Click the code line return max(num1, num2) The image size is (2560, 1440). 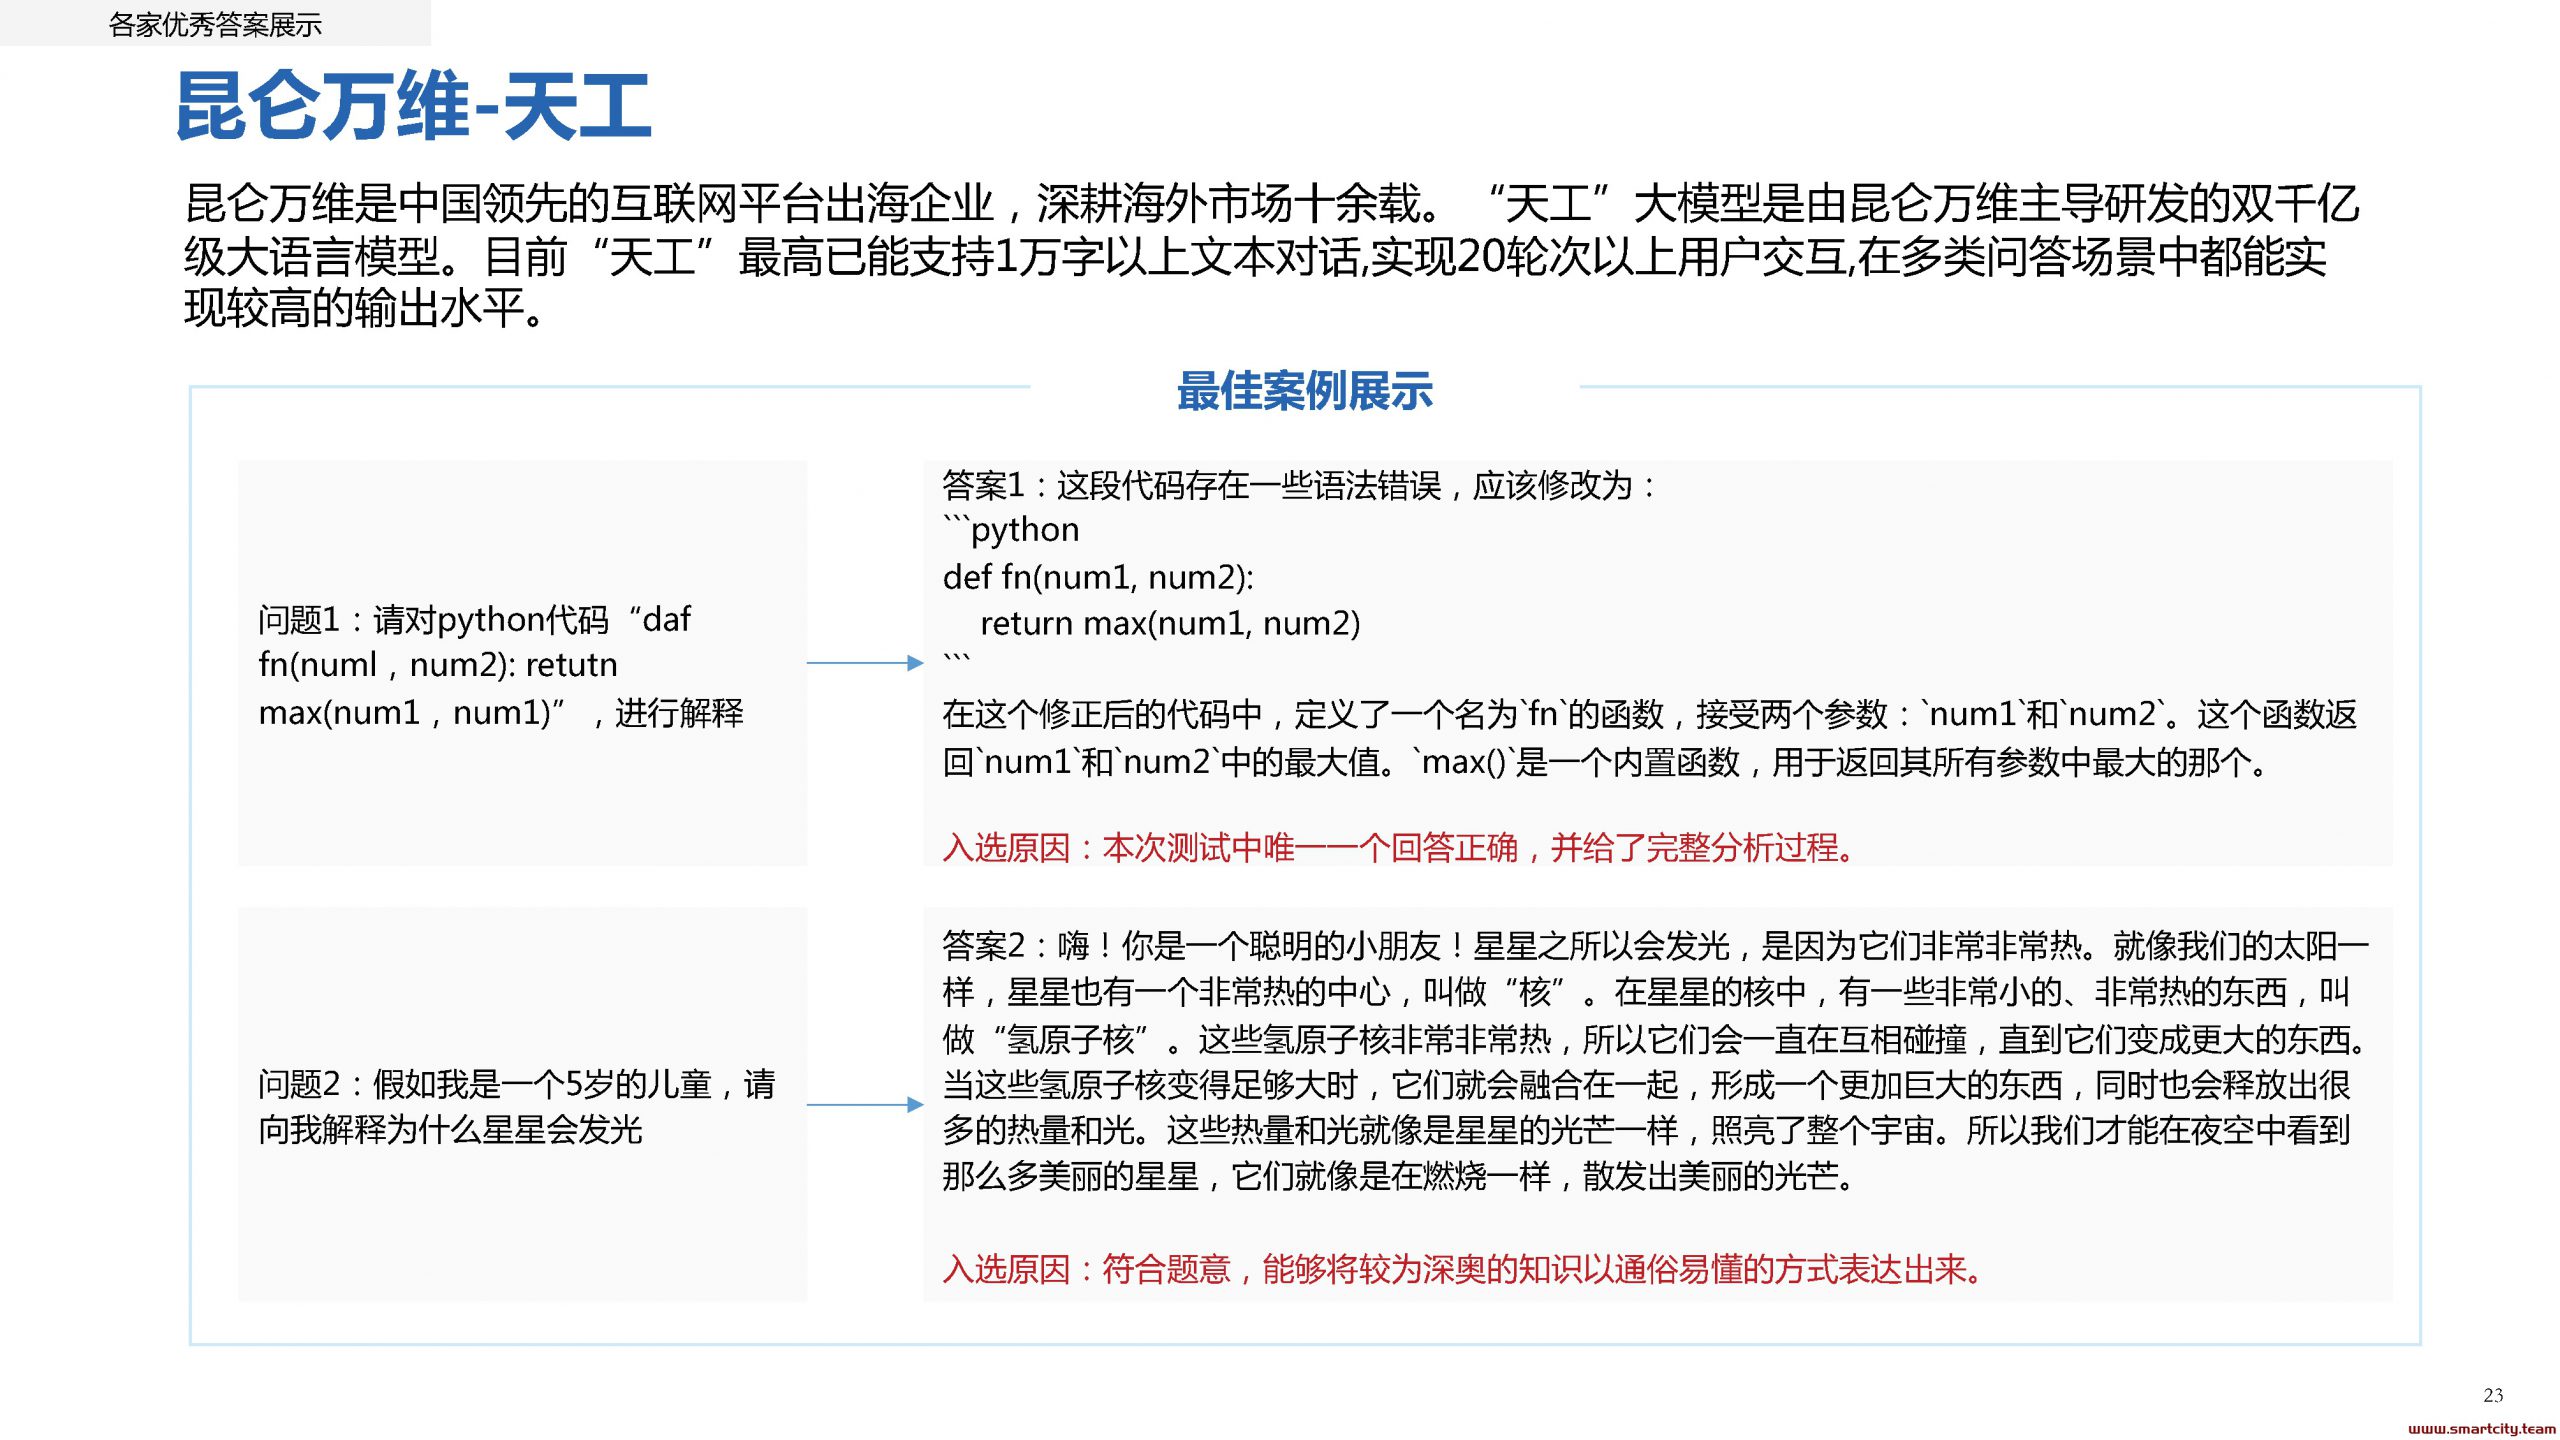tap(1170, 623)
